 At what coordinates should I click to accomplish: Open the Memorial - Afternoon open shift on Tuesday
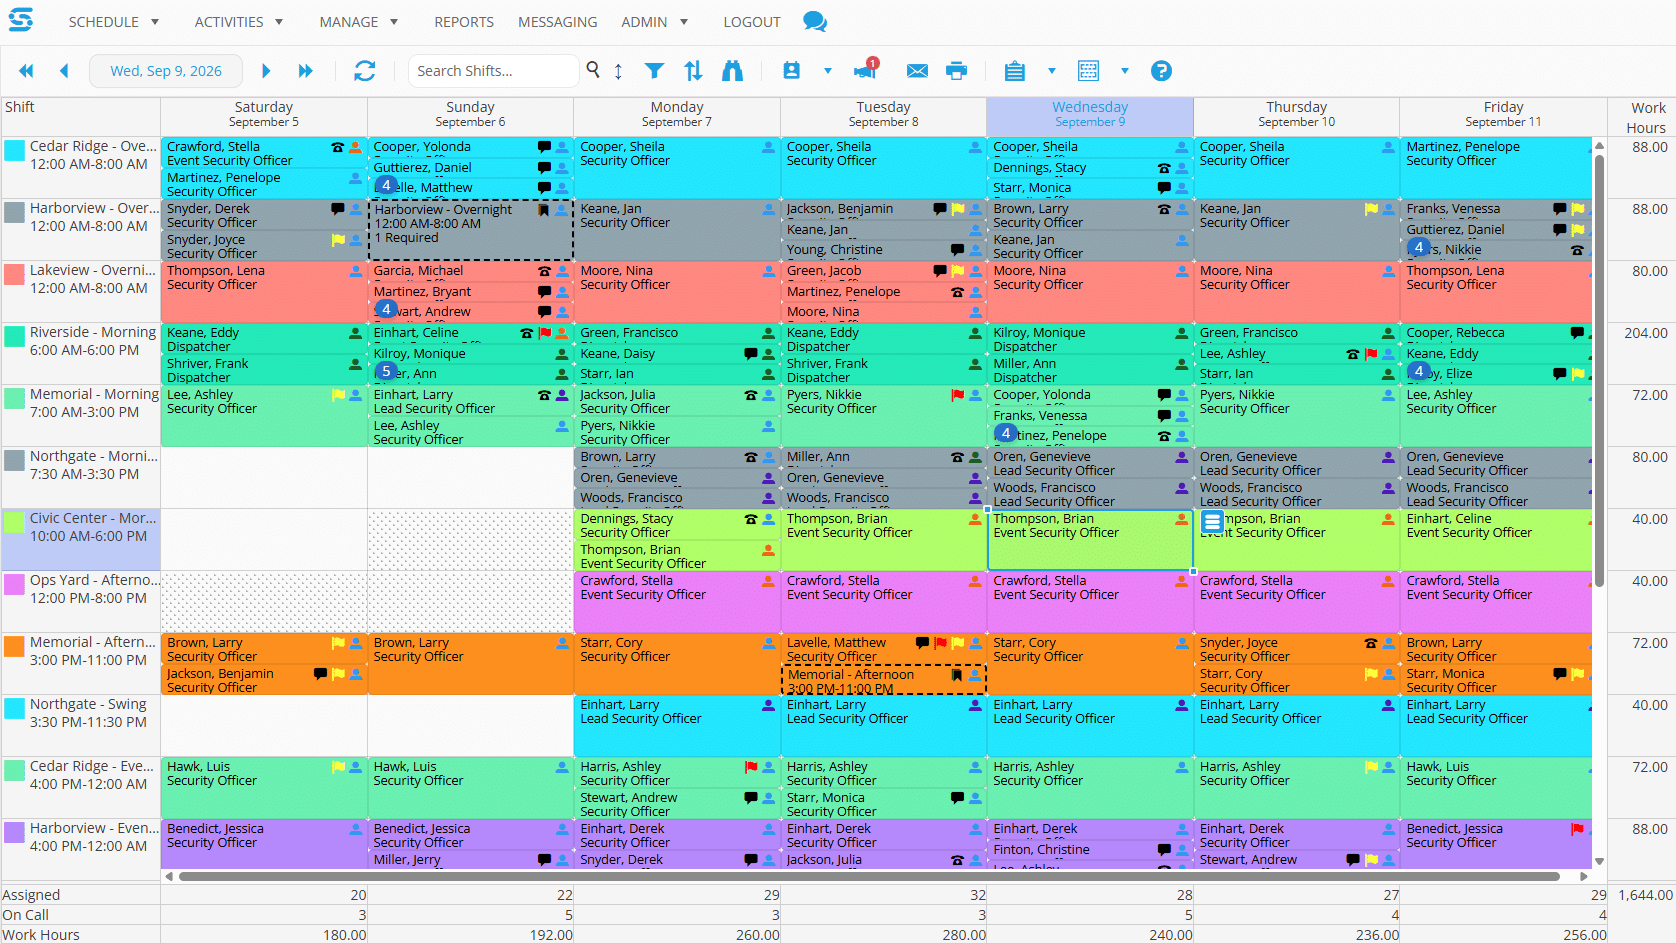point(883,680)
